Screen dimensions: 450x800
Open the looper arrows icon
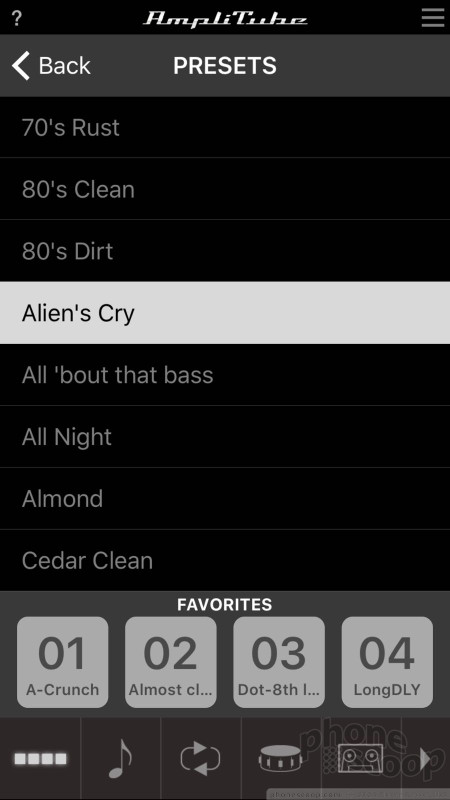tap(201, 759)
